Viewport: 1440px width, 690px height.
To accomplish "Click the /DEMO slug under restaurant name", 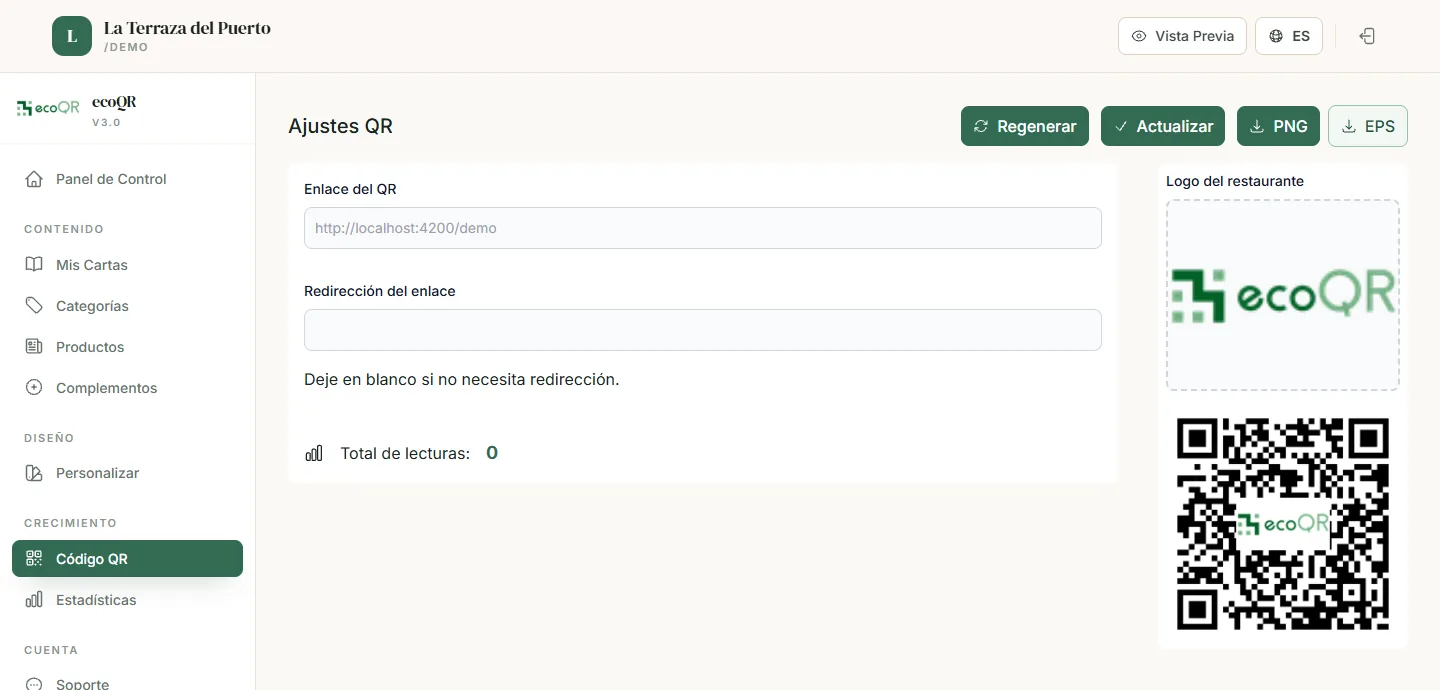I will (x=126, y=47).
